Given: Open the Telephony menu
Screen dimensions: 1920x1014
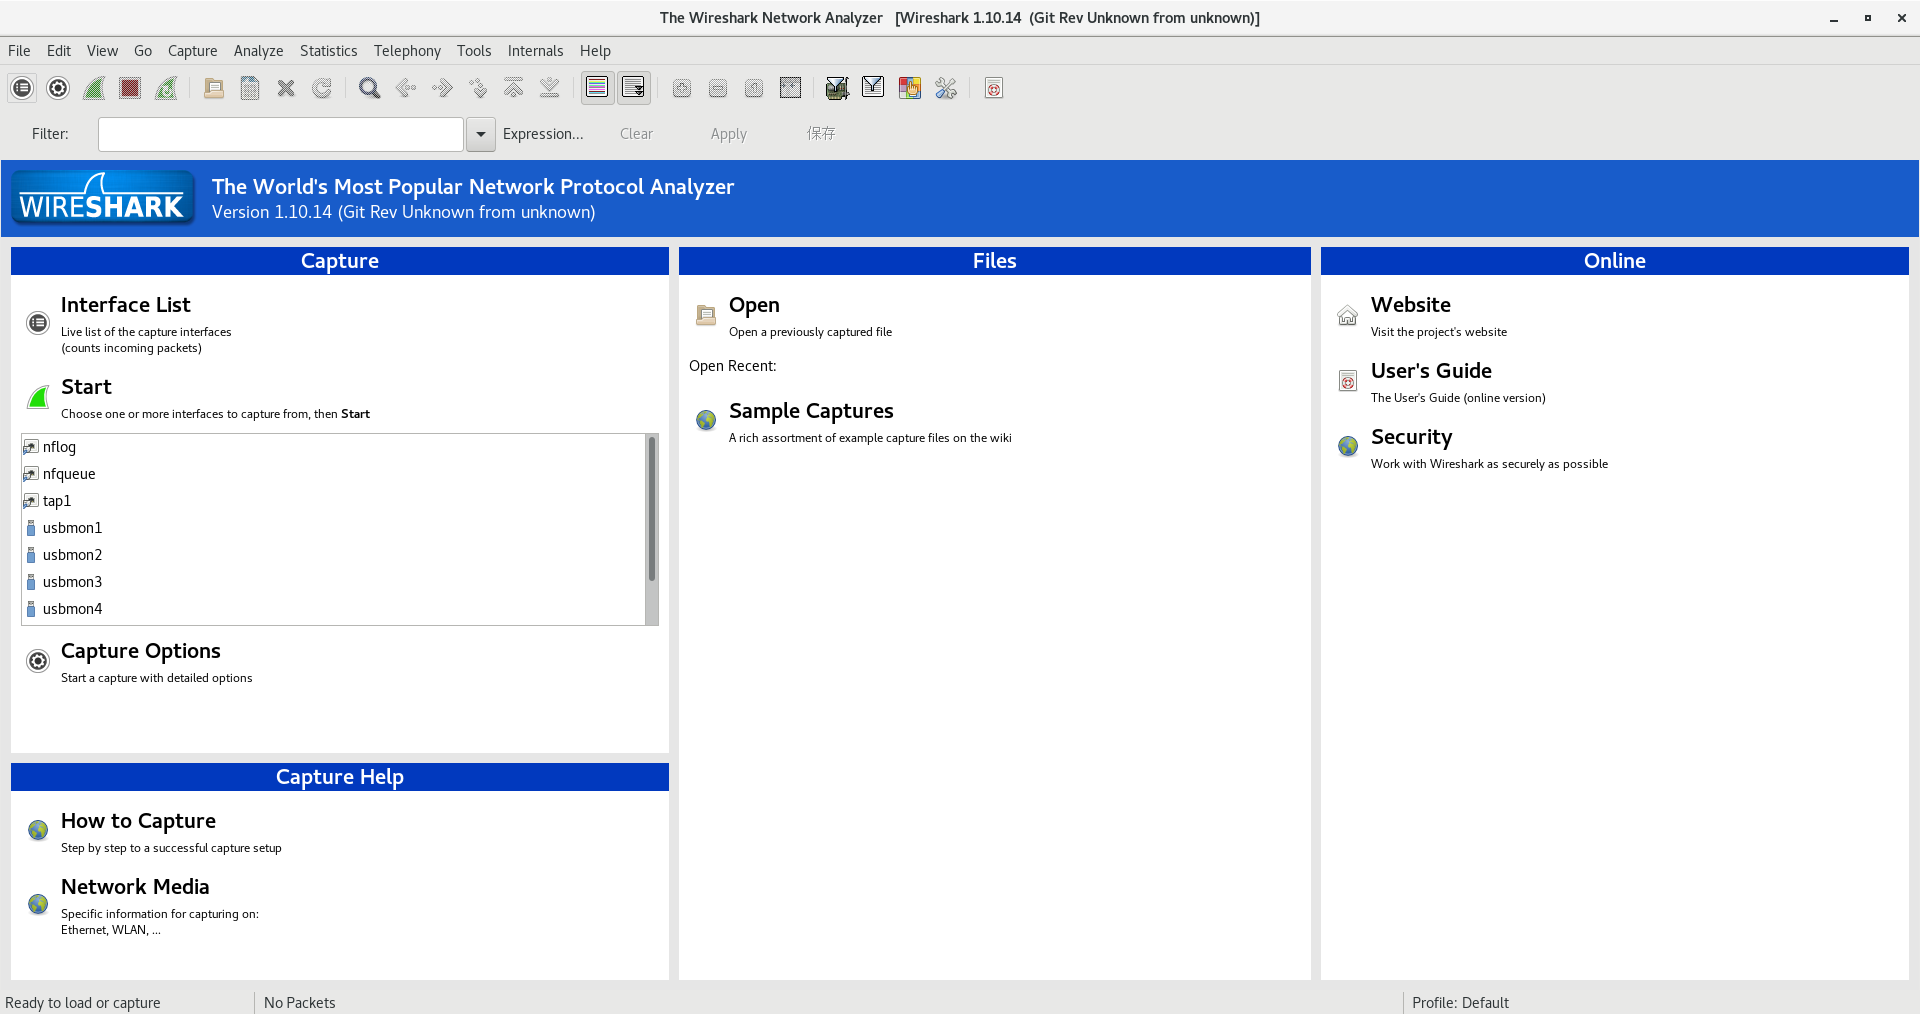Looking at the screenshot, I should (x=407, y=51).
